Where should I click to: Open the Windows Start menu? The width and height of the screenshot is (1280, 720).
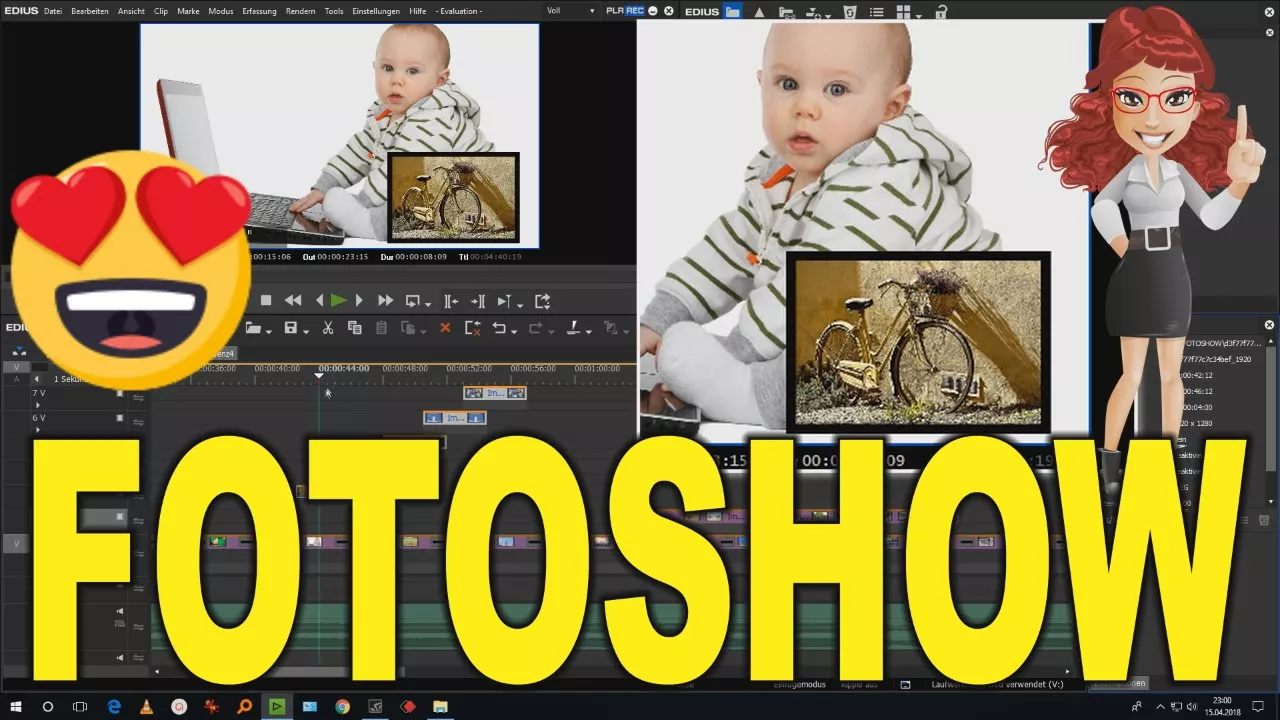click(16, 706)
